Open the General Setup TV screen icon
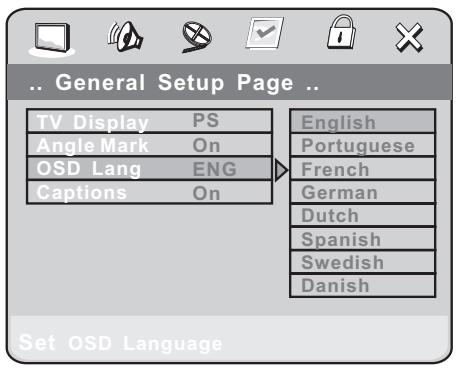Screen dimensions: 459x368 tap(52, 39)
